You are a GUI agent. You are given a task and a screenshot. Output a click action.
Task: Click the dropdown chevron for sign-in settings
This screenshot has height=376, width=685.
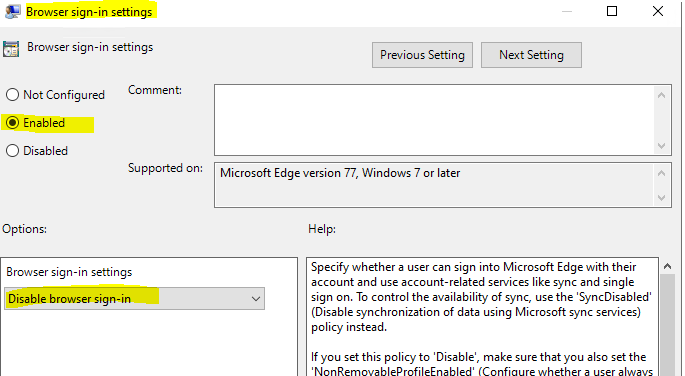tap(256, 299)
